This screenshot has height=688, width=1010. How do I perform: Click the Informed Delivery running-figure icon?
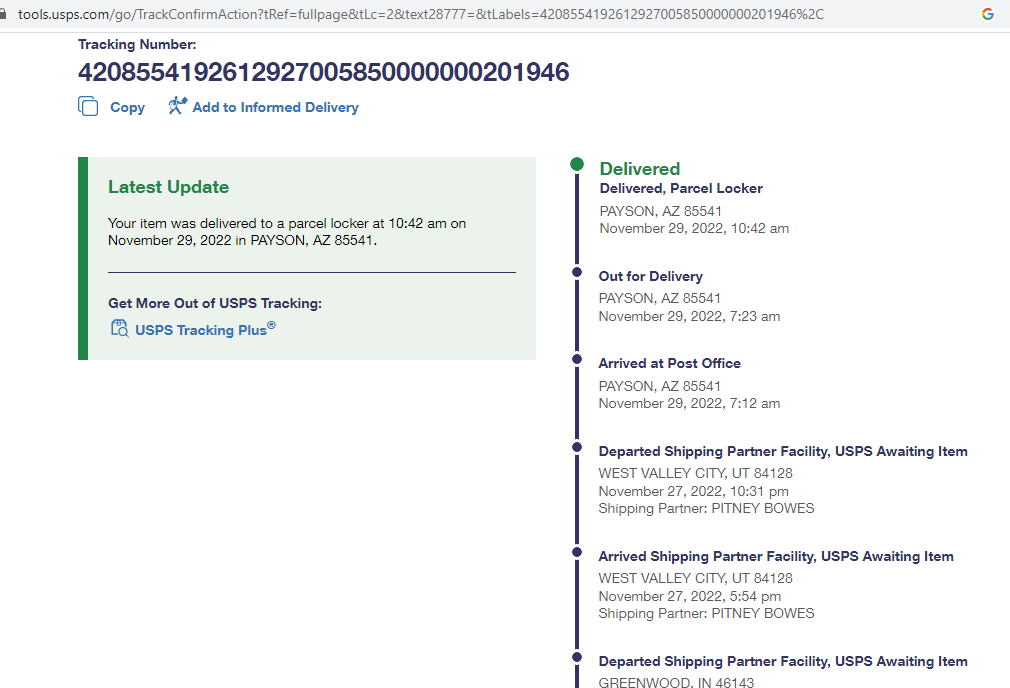pos(178,106)
